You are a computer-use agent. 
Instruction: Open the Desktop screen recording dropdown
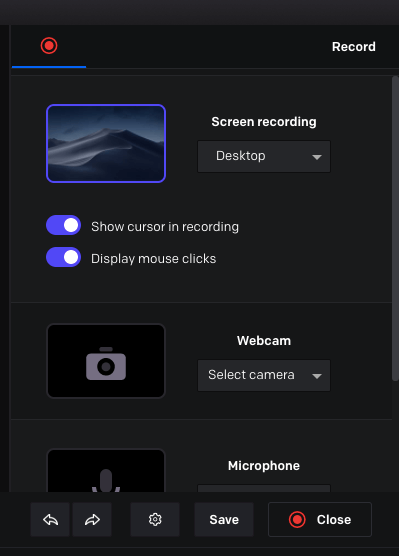click(264, 156)
